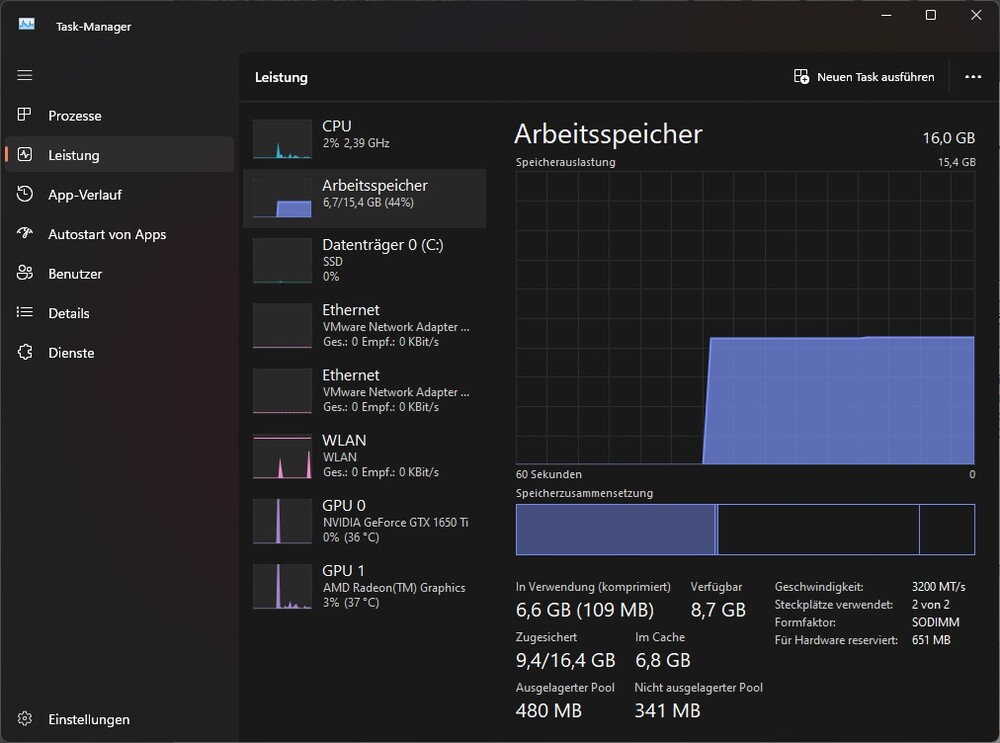Click the Neuen Task ausführen icon

(801, 77)
